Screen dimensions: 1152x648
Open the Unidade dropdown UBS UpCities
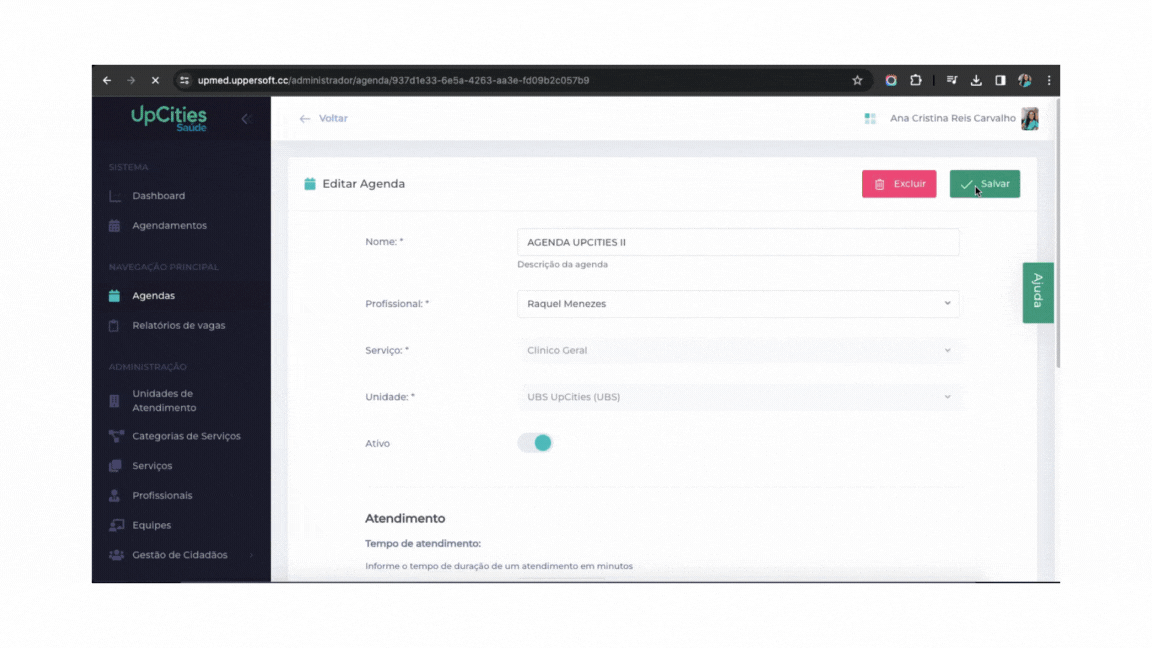[x=738, y=397]
